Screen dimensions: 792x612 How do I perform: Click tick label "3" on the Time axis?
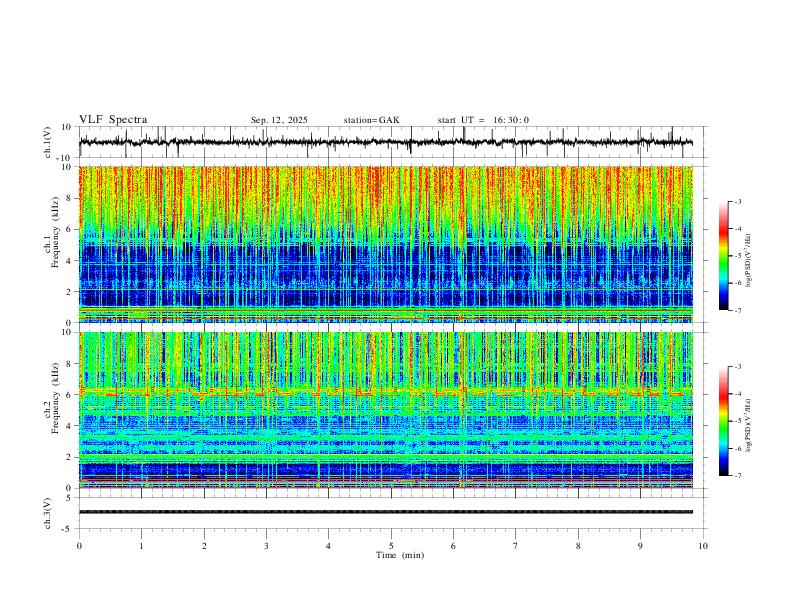pos(266,546)
